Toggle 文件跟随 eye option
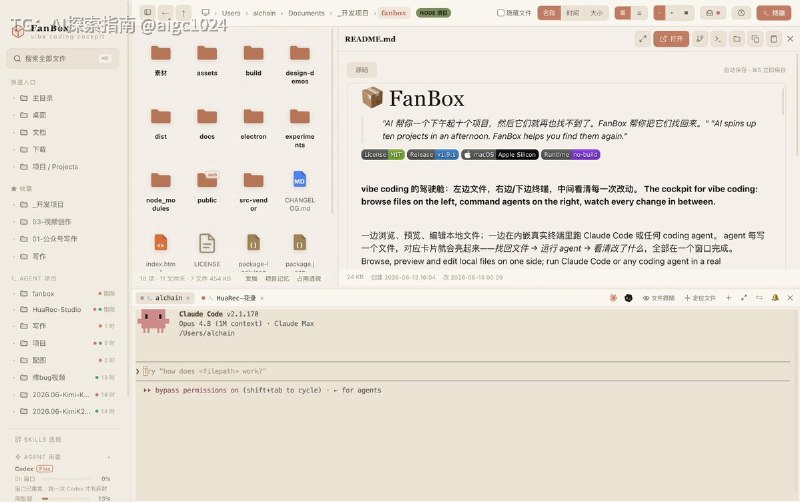 click(658, 298)
